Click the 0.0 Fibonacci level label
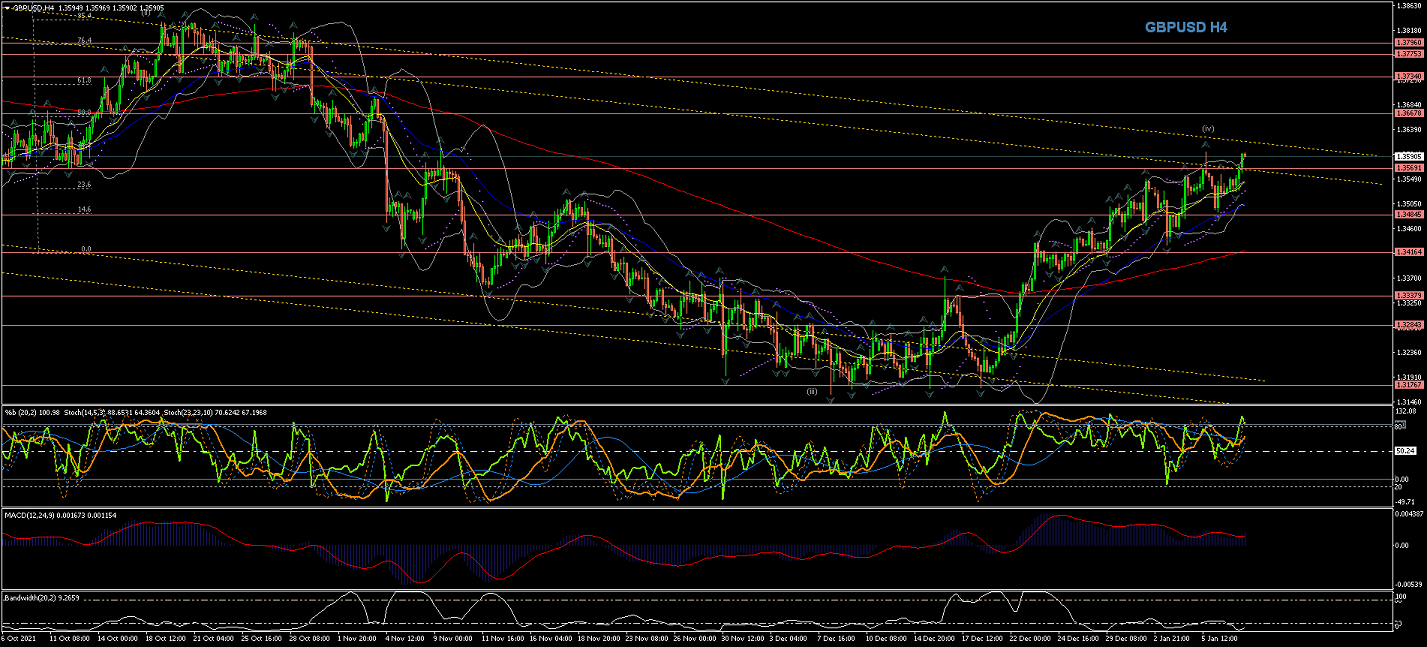 87,249
